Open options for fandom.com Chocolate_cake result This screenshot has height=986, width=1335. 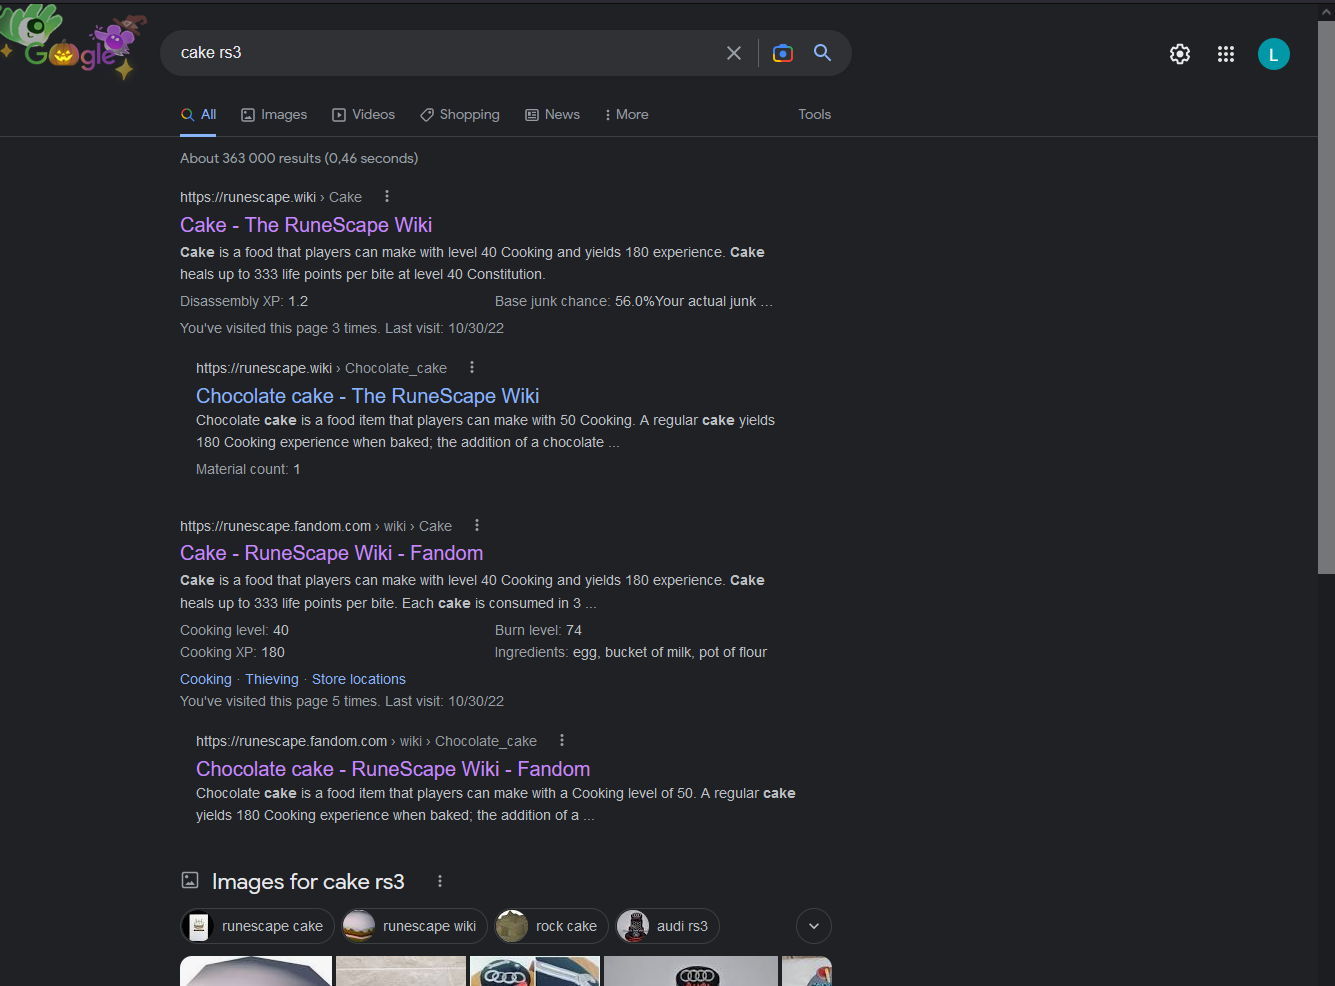point(562,741)
